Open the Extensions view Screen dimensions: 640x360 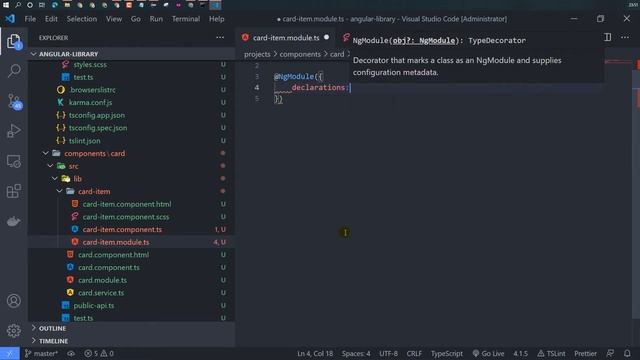(x=14, y=191)
